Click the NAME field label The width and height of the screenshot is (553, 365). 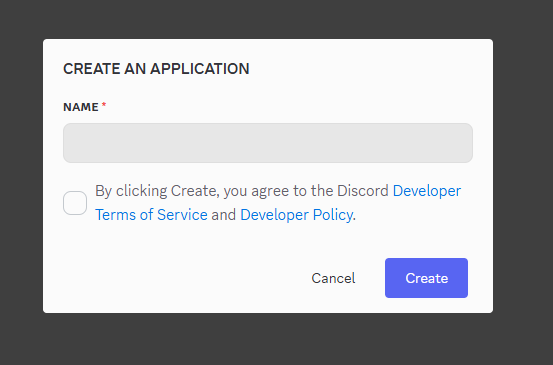[x=81, y=107]
